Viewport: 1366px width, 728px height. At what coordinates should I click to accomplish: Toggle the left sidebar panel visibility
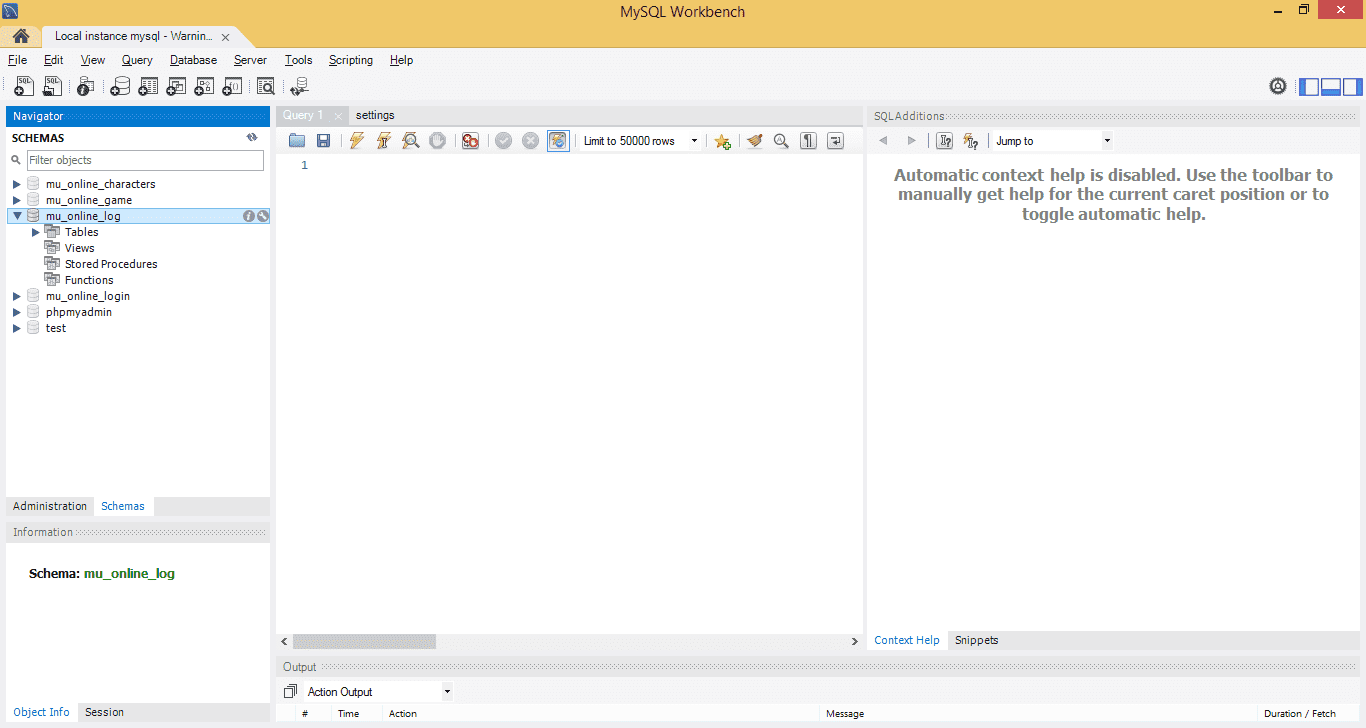pos(1309,87)
